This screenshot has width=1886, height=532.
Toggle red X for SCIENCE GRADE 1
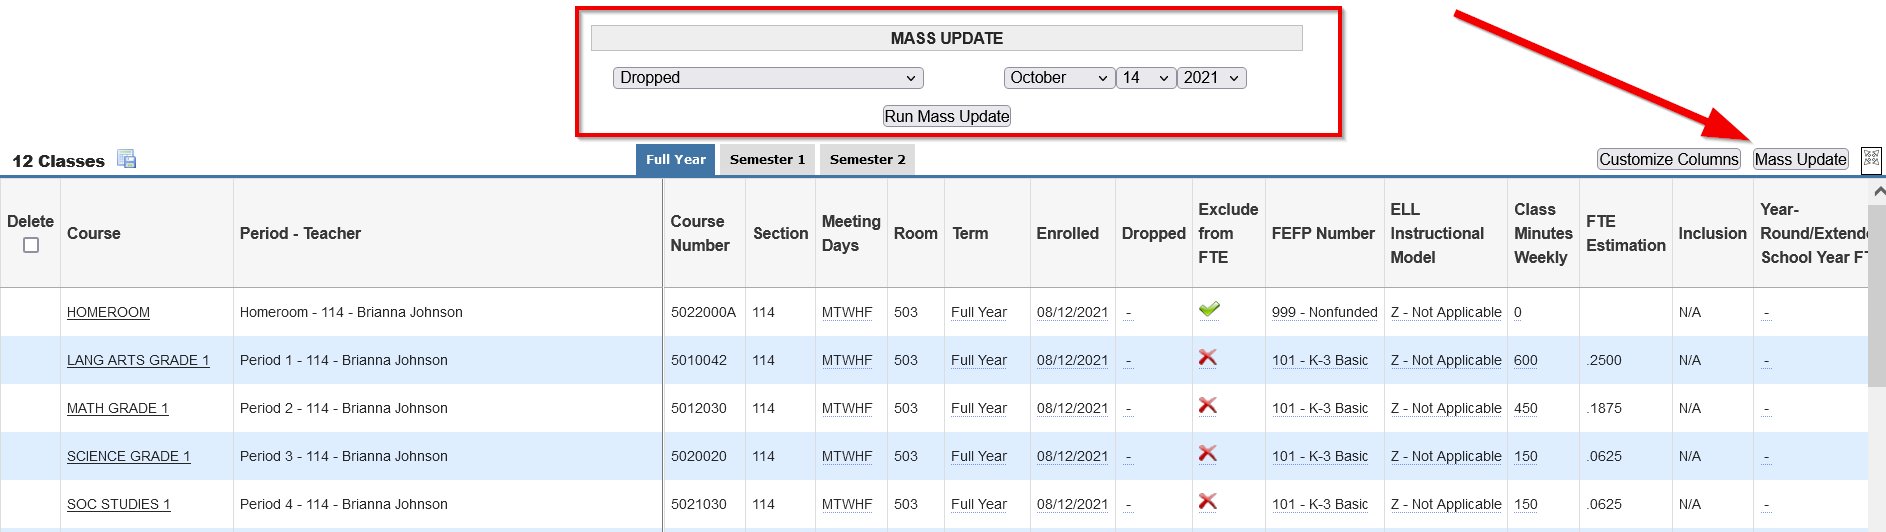(x=1208, y=454)
